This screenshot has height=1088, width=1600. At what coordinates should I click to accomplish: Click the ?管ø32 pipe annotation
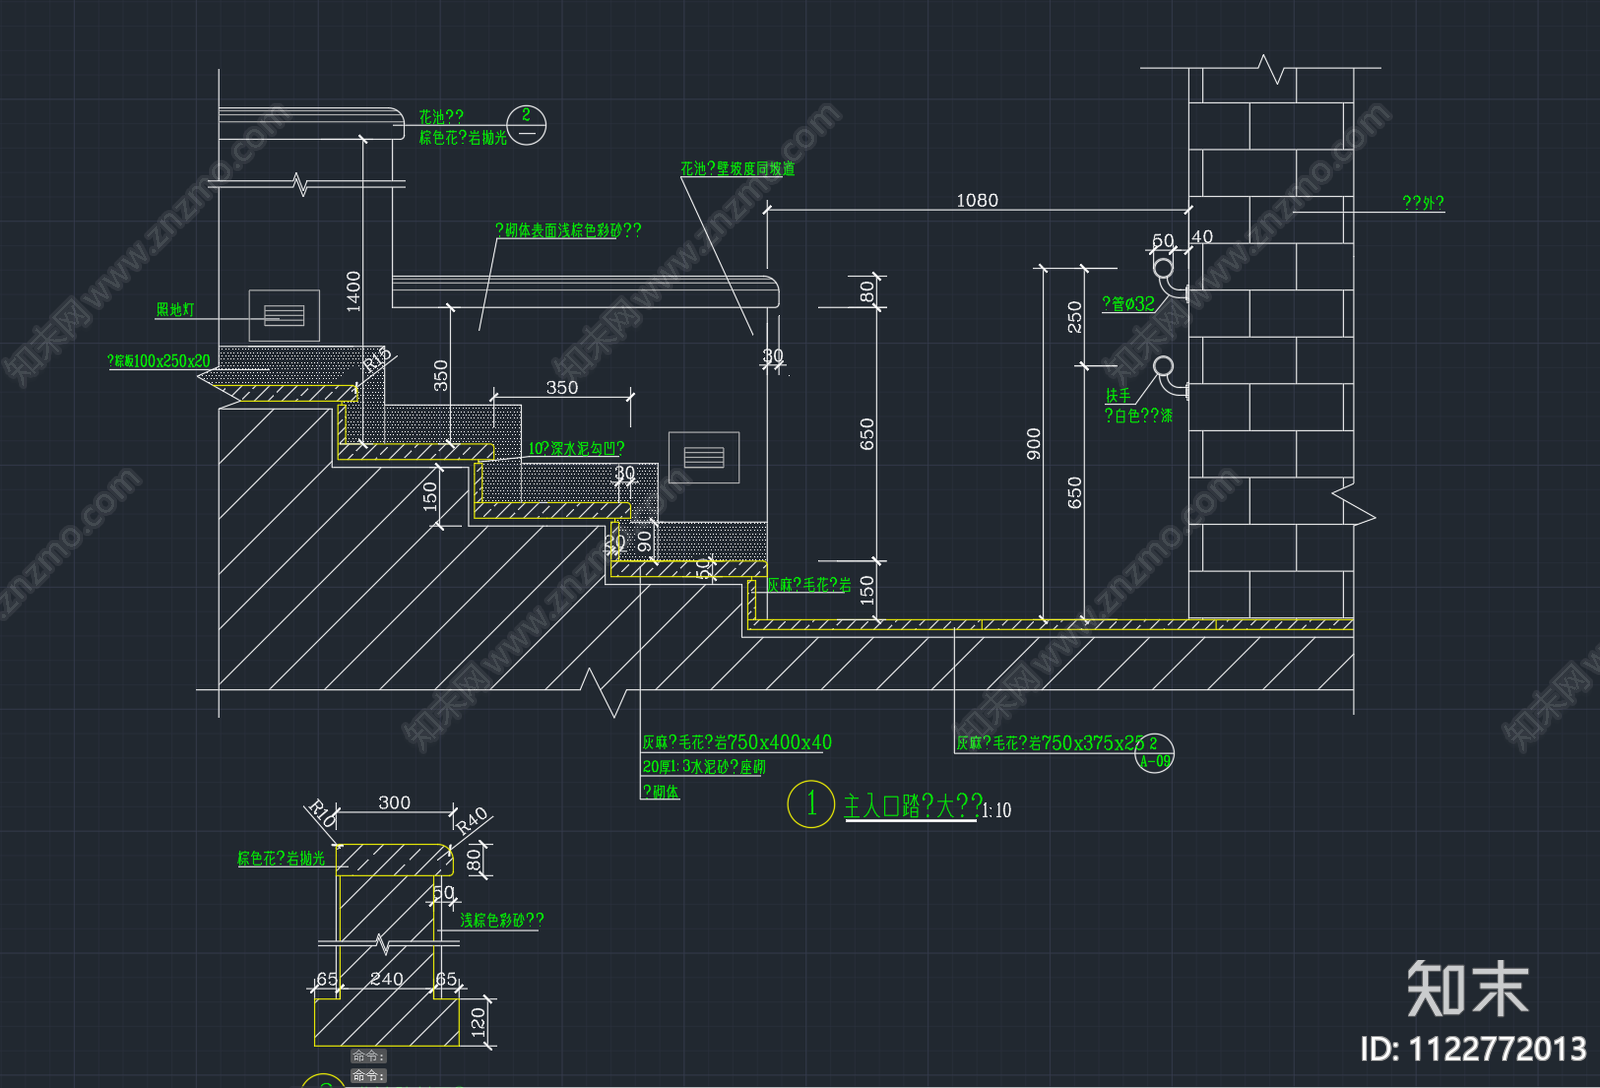pos(1128,304)
